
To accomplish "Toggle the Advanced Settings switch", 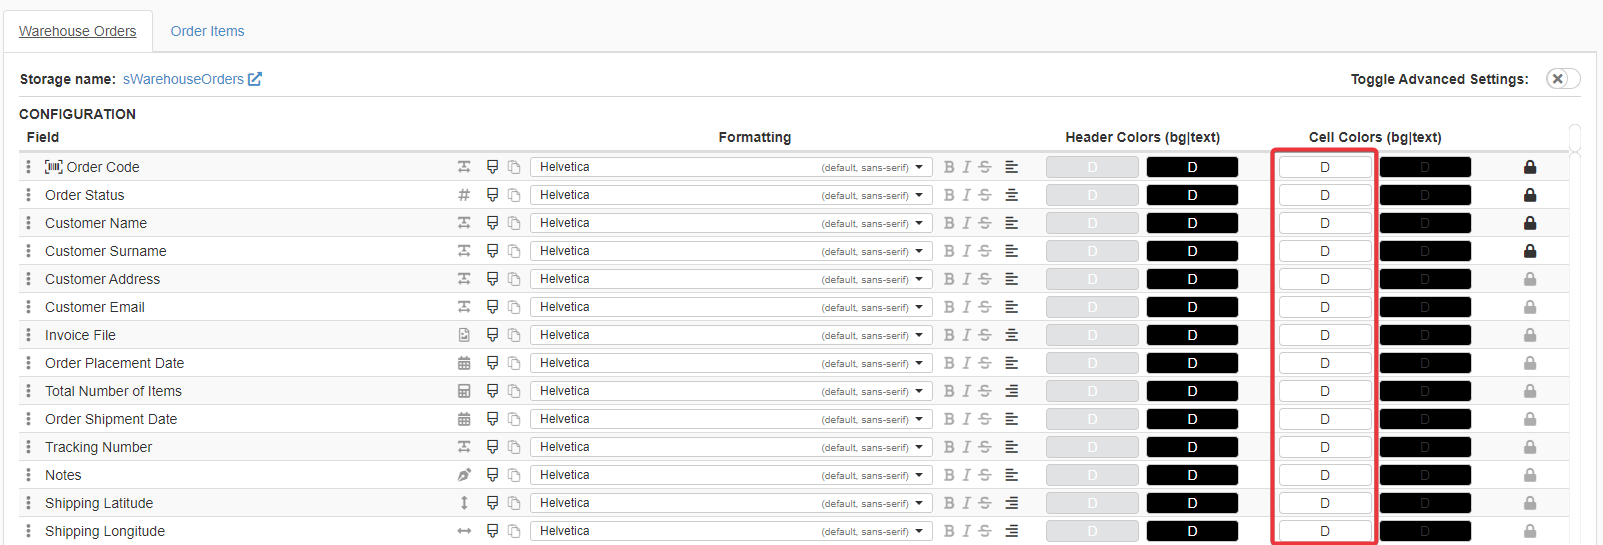I will pyautogui.click(x=1562, y=79).
